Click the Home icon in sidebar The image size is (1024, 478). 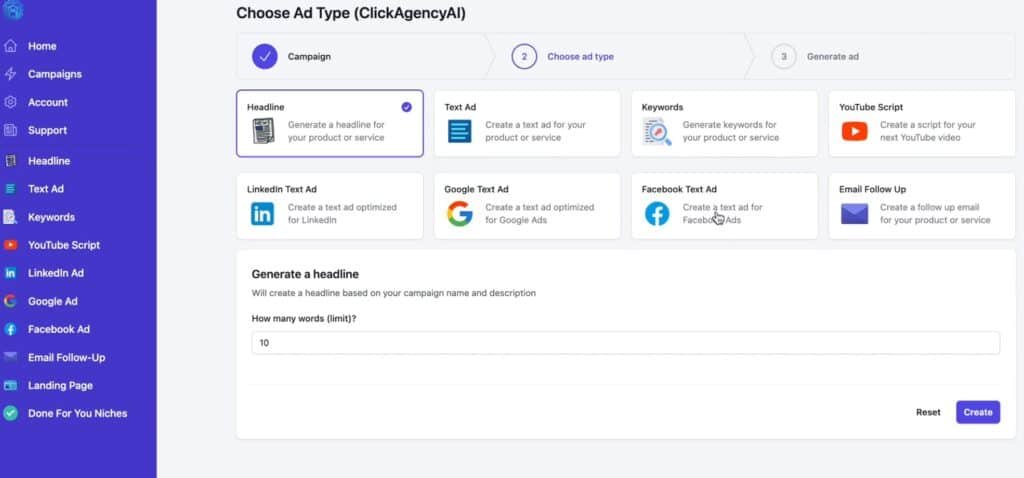pyautogui.click(x=10, y=46)
